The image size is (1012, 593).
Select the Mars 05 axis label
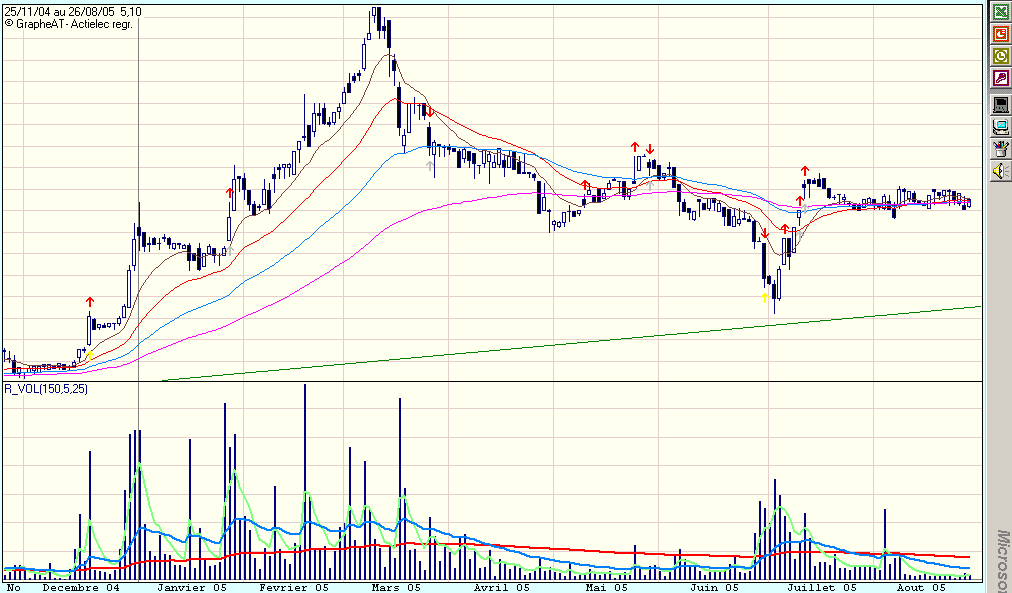click(x=396, y=587)
